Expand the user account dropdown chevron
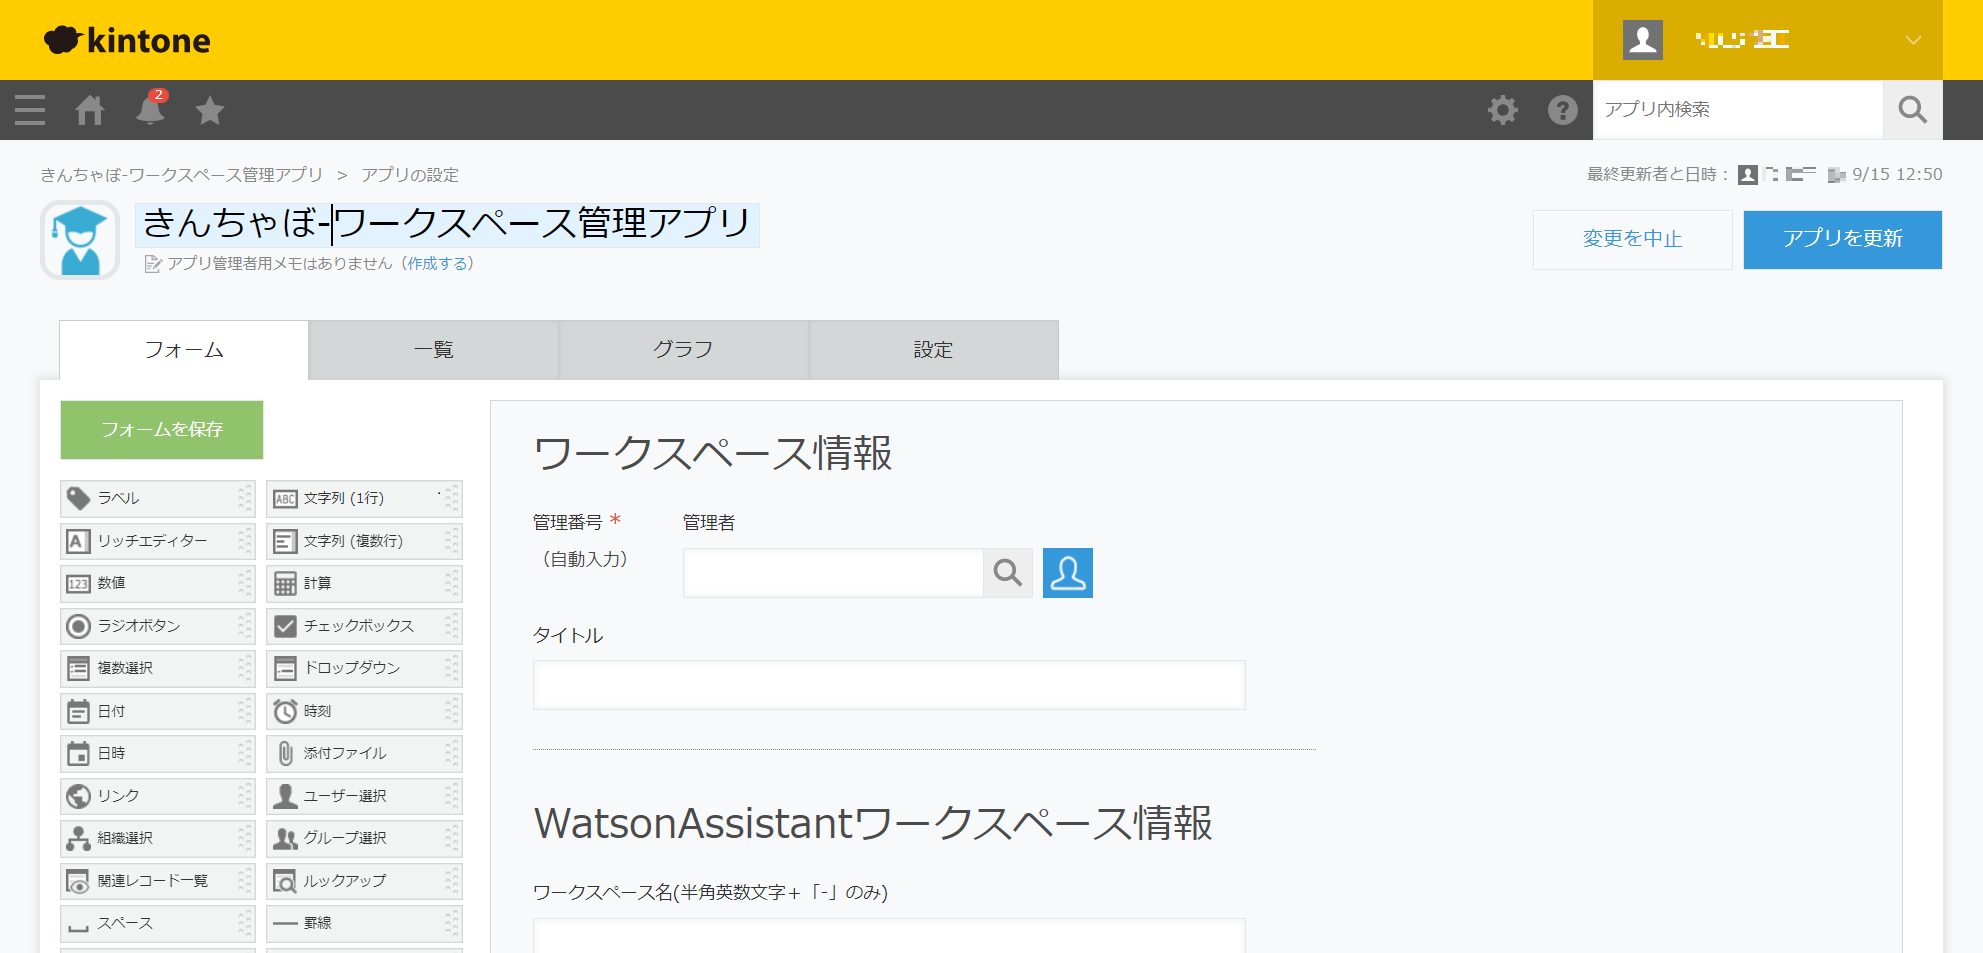 1912,40
